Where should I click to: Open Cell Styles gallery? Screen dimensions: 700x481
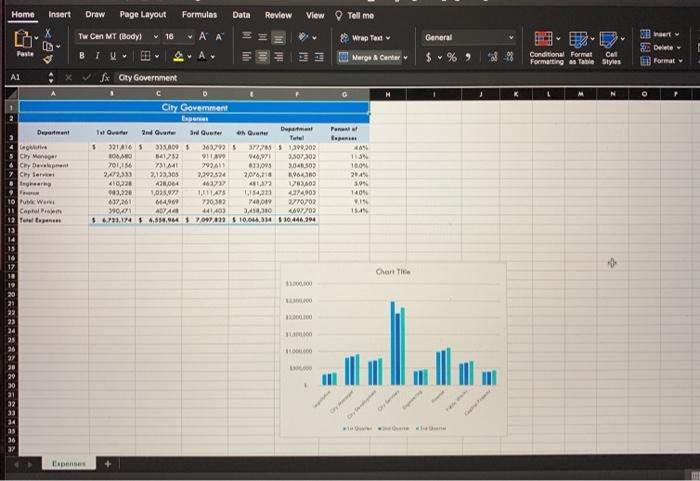(x=611, y=48)
